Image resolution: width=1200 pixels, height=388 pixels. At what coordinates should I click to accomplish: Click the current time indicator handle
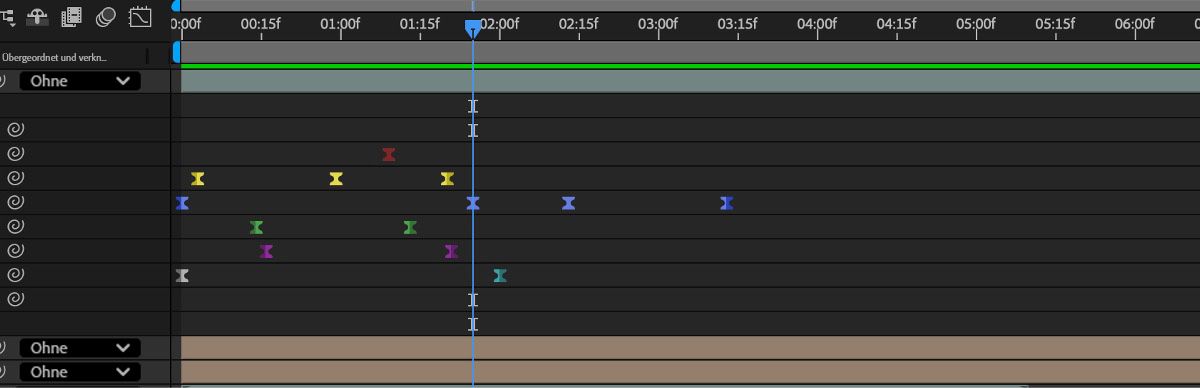point(473,29)
